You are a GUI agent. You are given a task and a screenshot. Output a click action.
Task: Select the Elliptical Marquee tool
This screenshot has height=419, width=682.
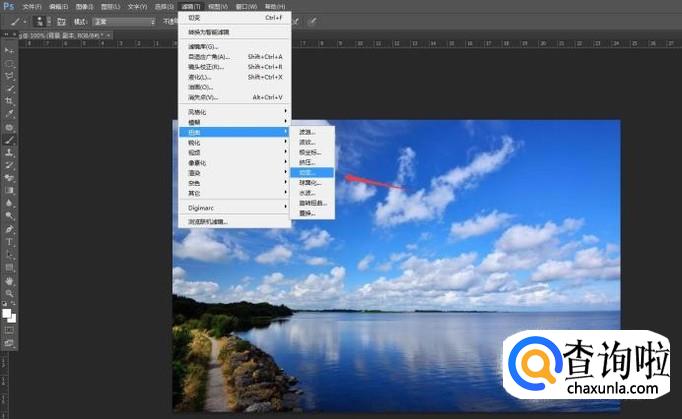(x=9, y=64)
